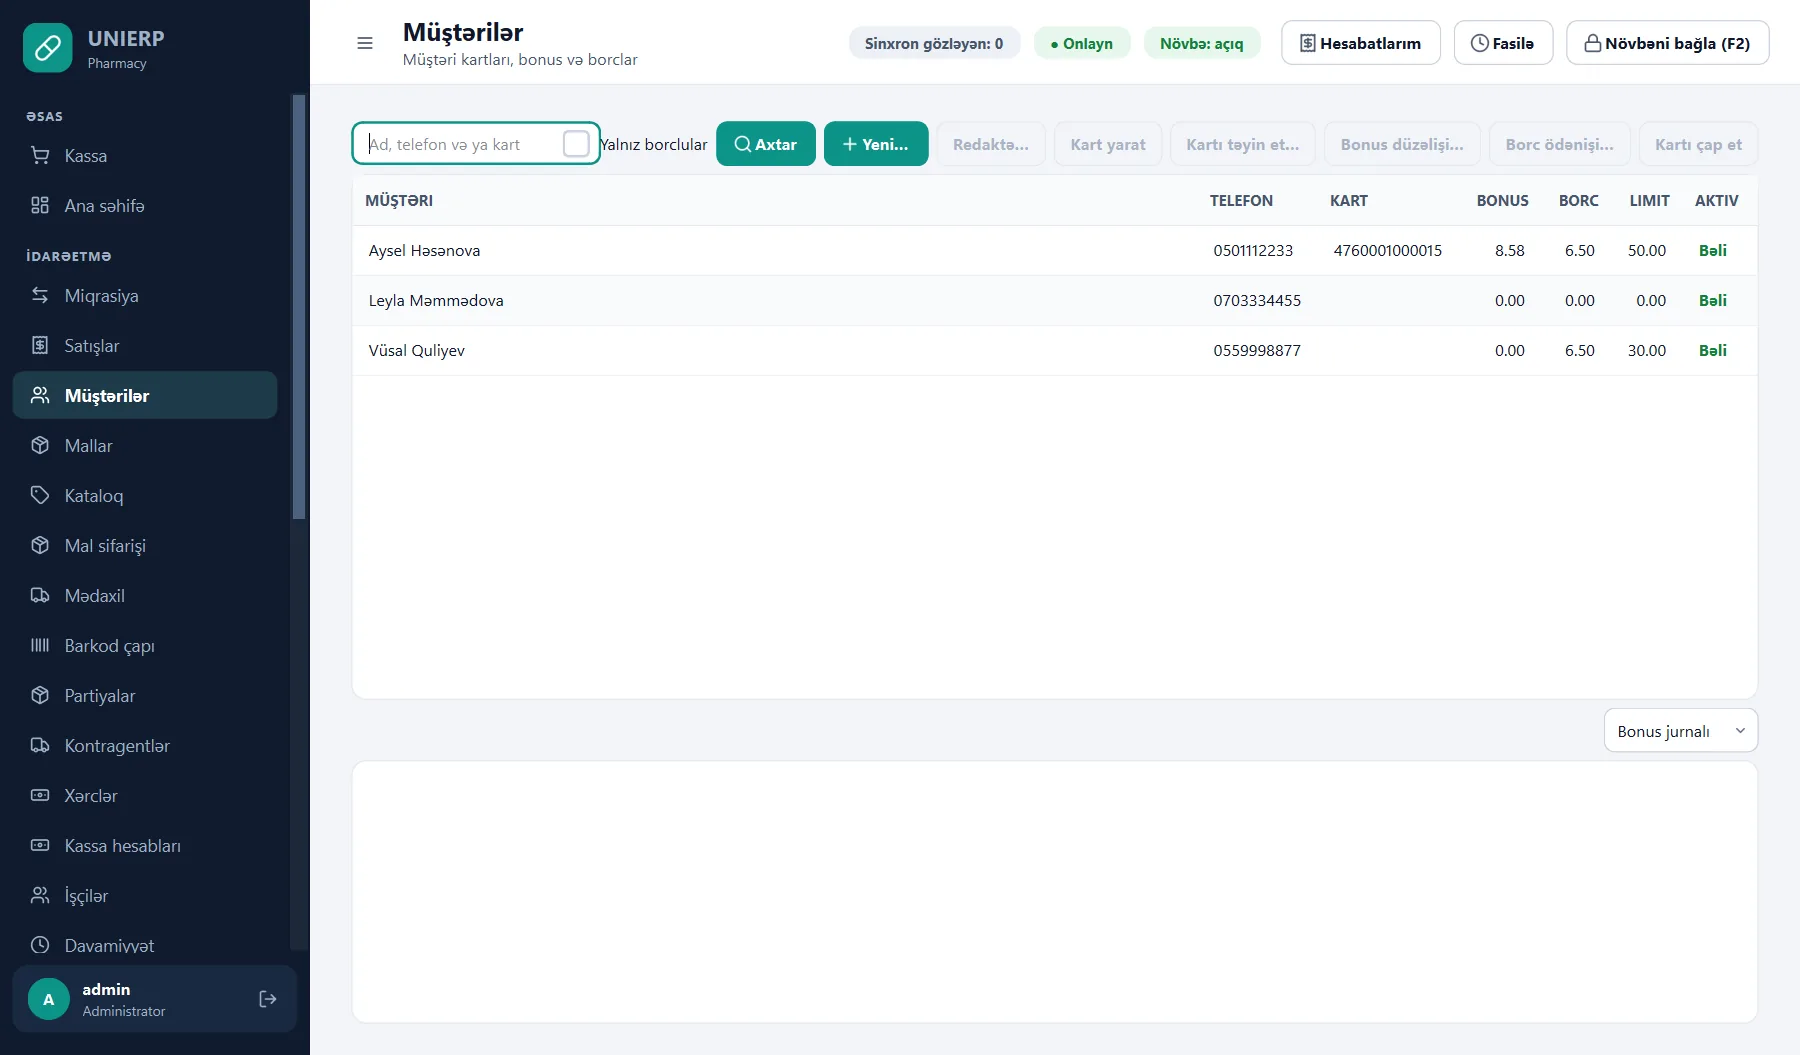Open the Bonus jurnalı dropdown
The height and width of the screenshot is (1055, 1800).
tap(1680, 731)
